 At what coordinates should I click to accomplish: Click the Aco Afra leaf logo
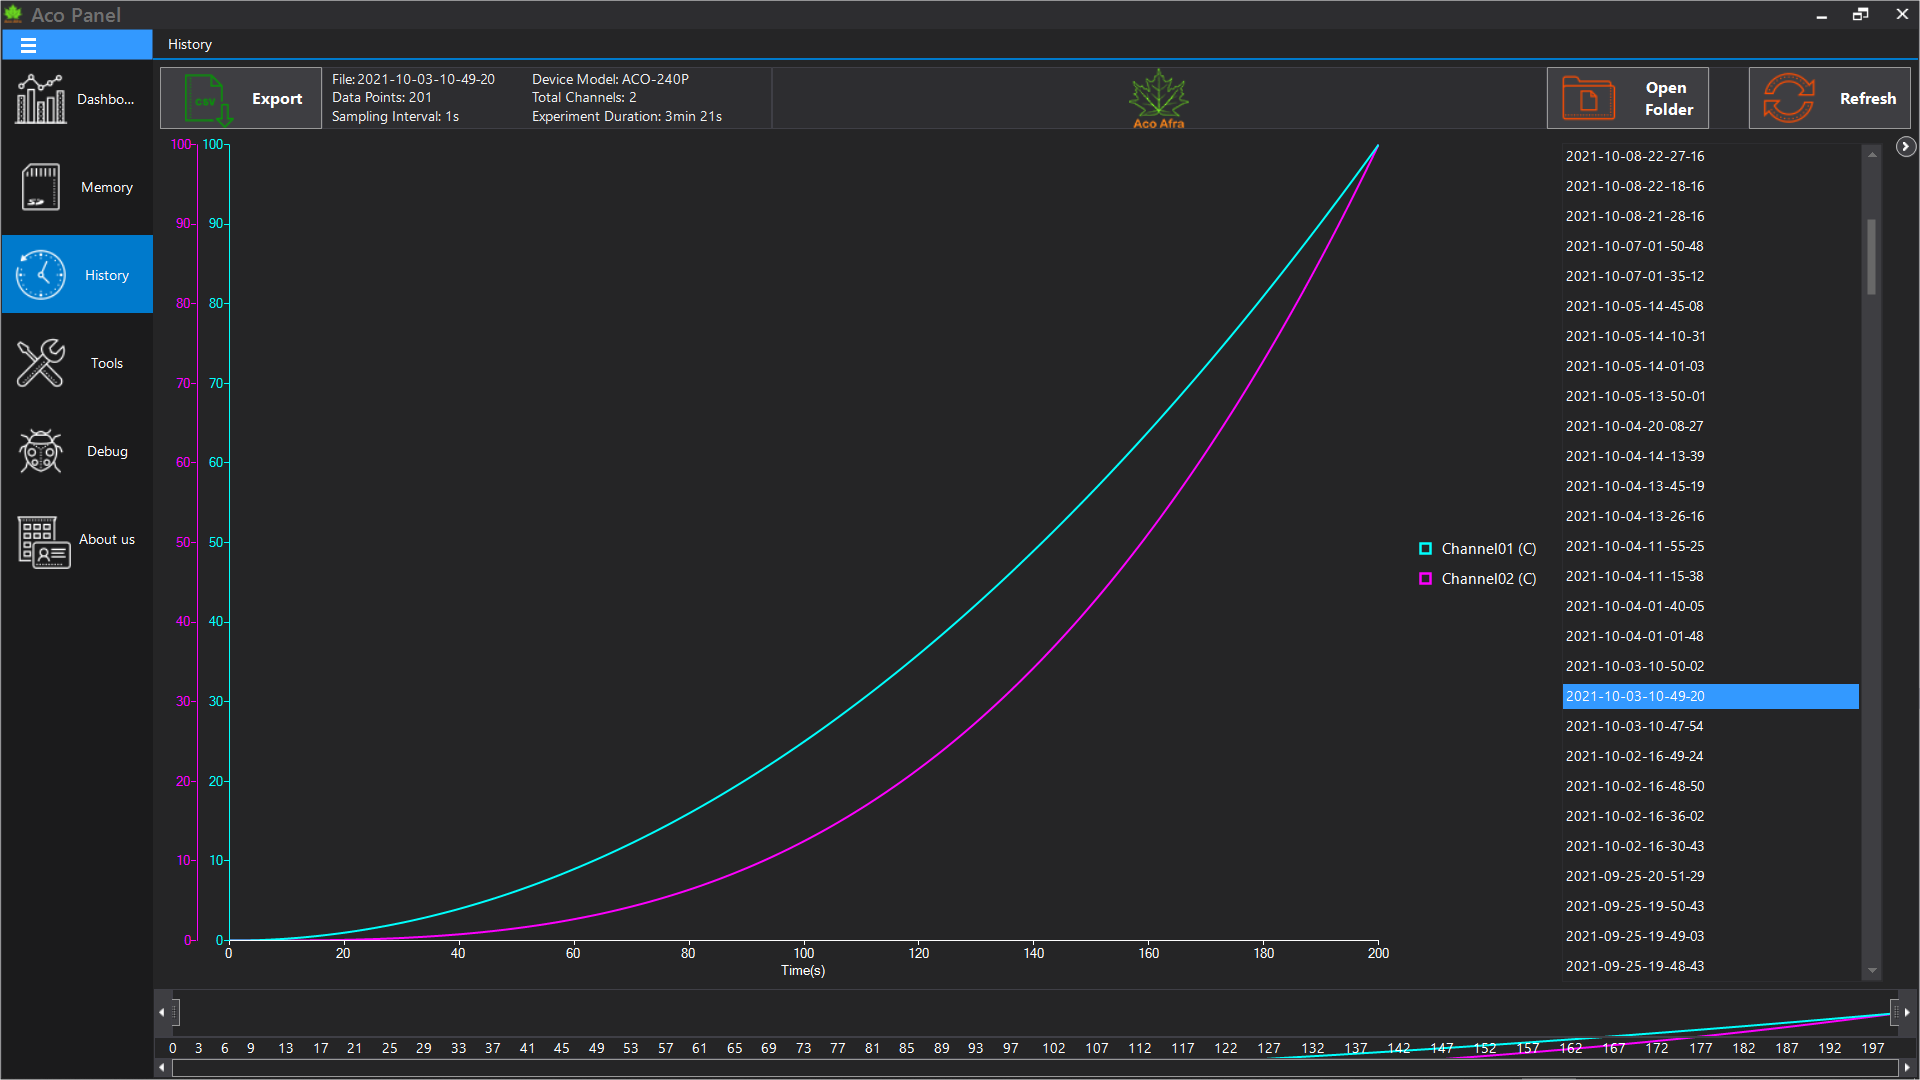point(1158,98)
